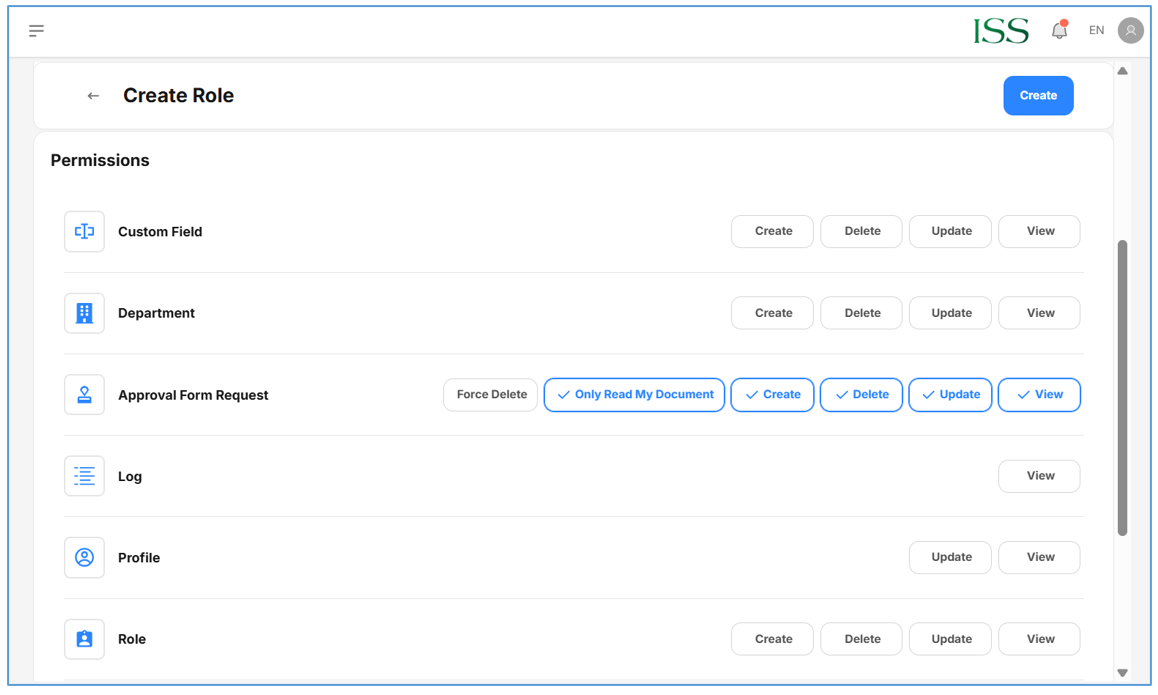
Task: Click the Approval Form Request stamp icon
Action: (84, 395)
